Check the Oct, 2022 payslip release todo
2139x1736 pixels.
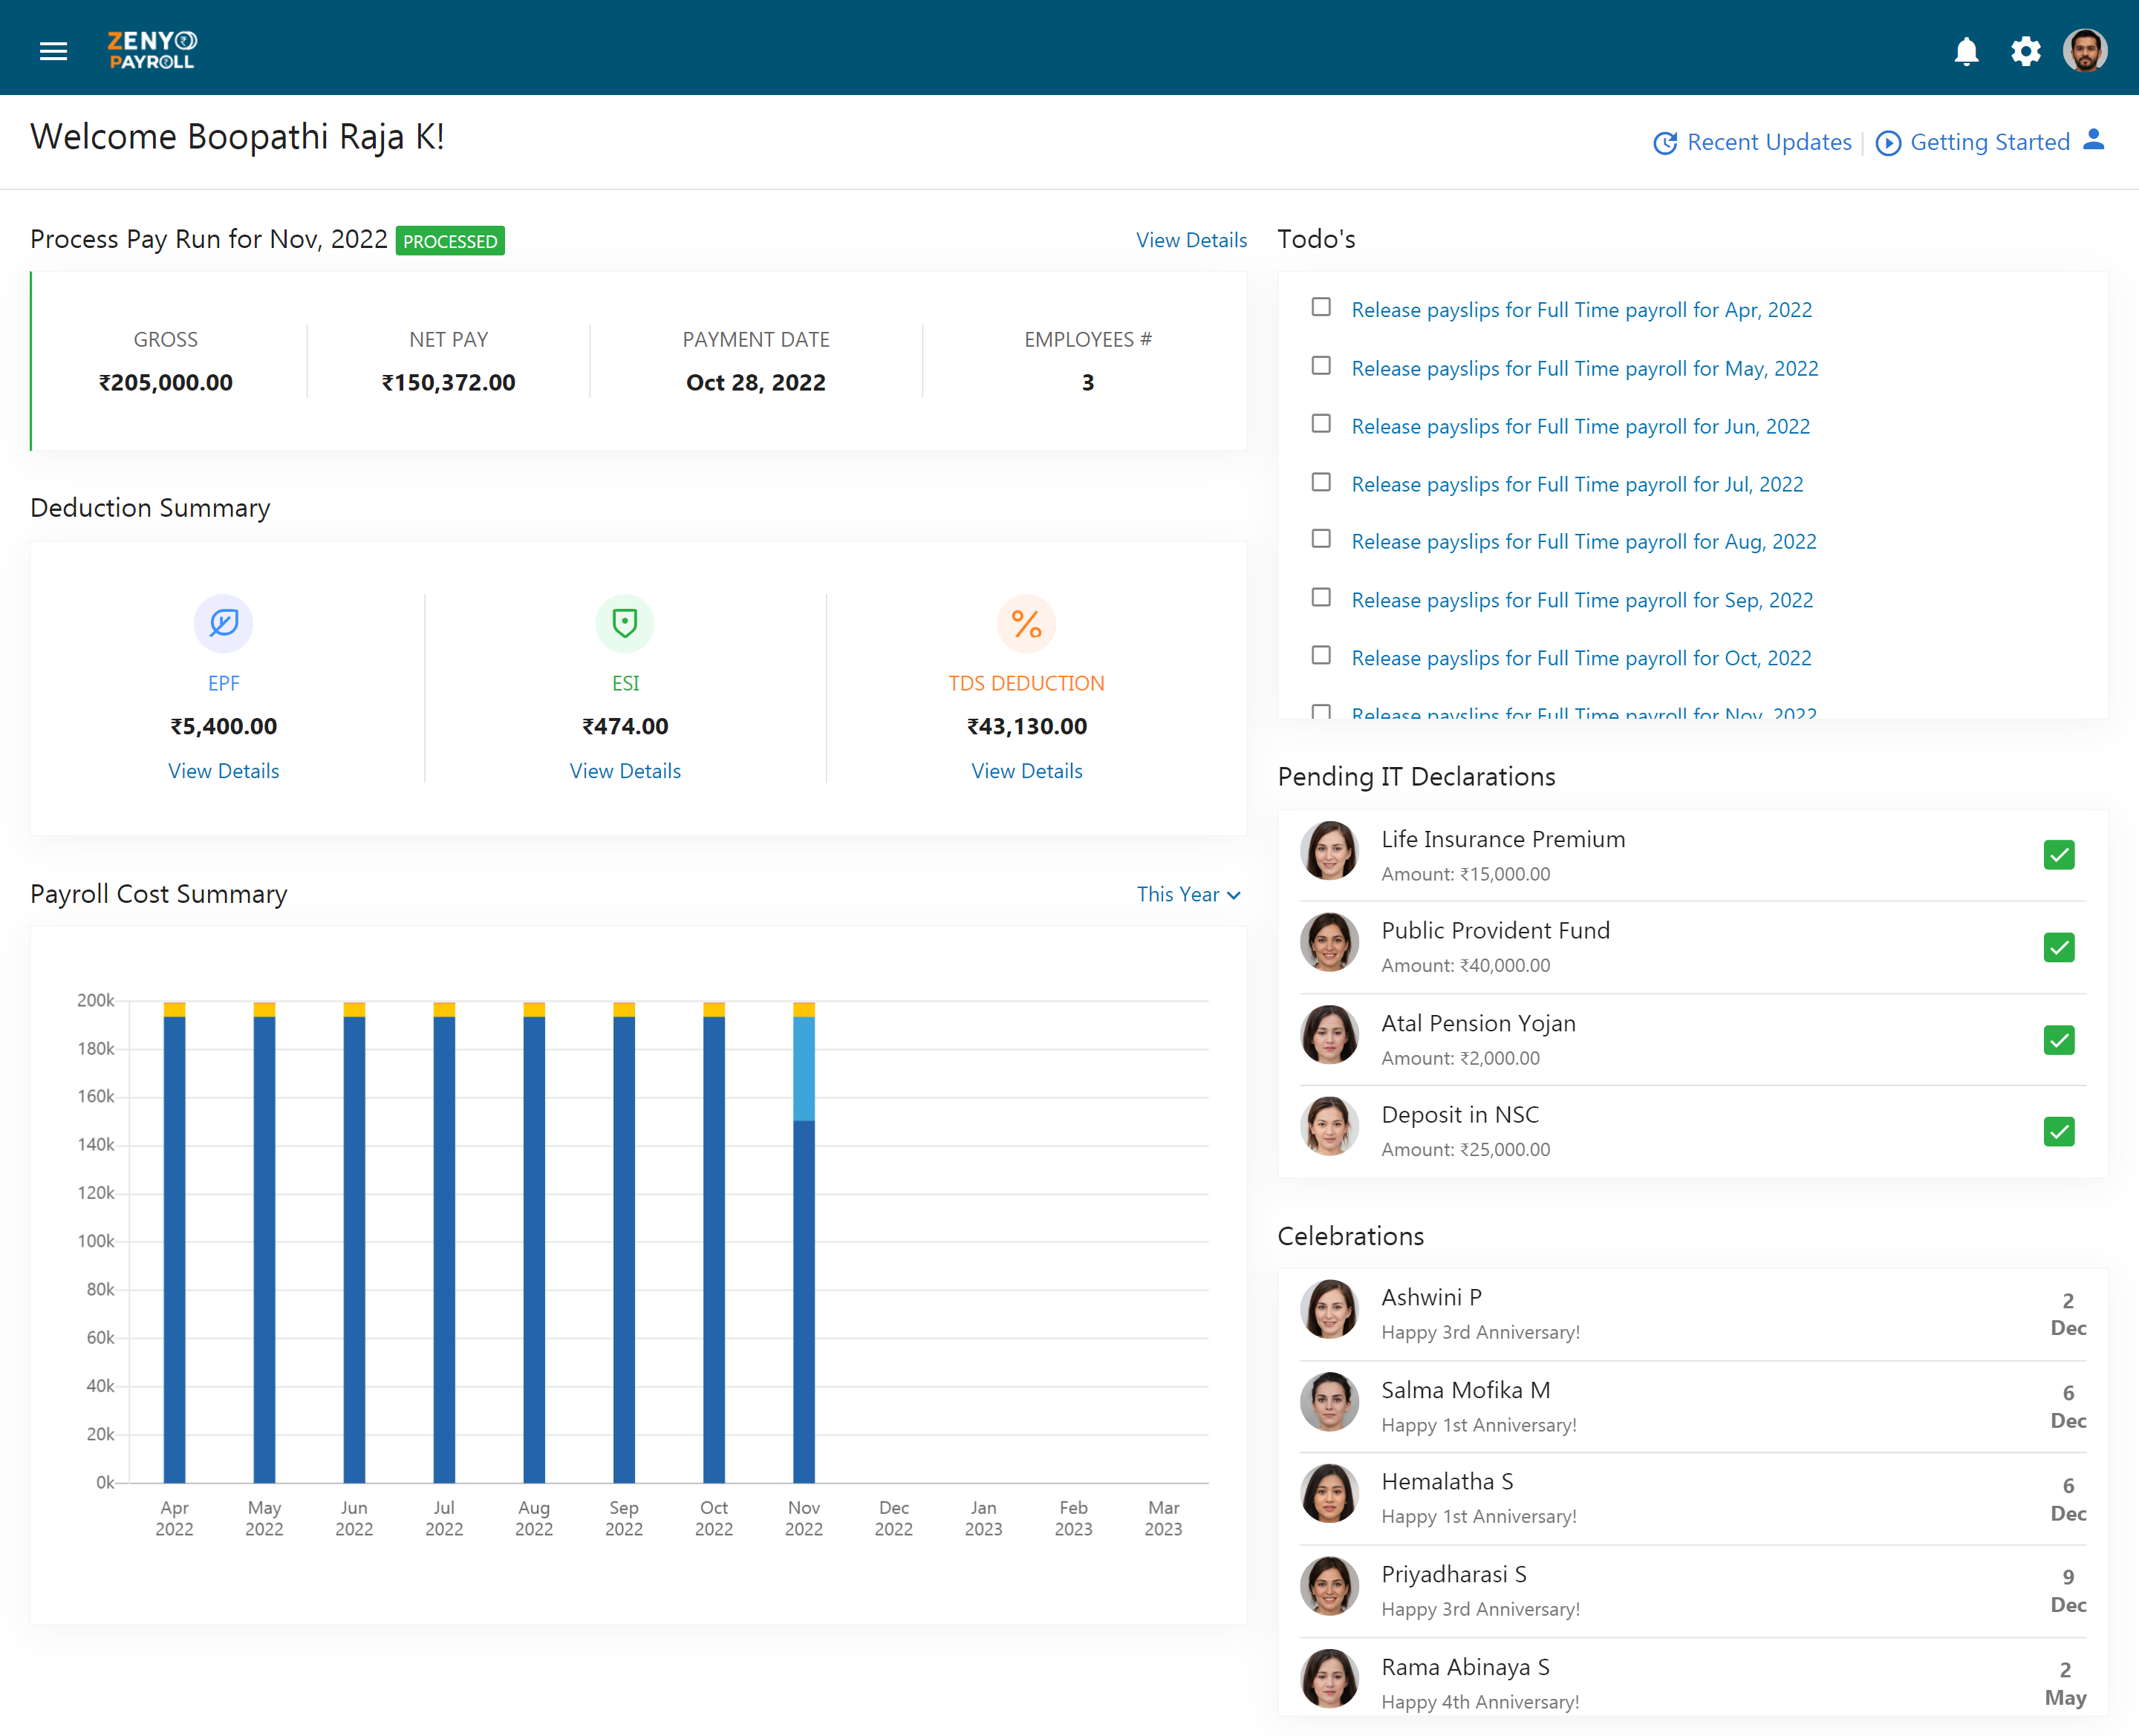pyautogui.click(x=1321, y=655)
